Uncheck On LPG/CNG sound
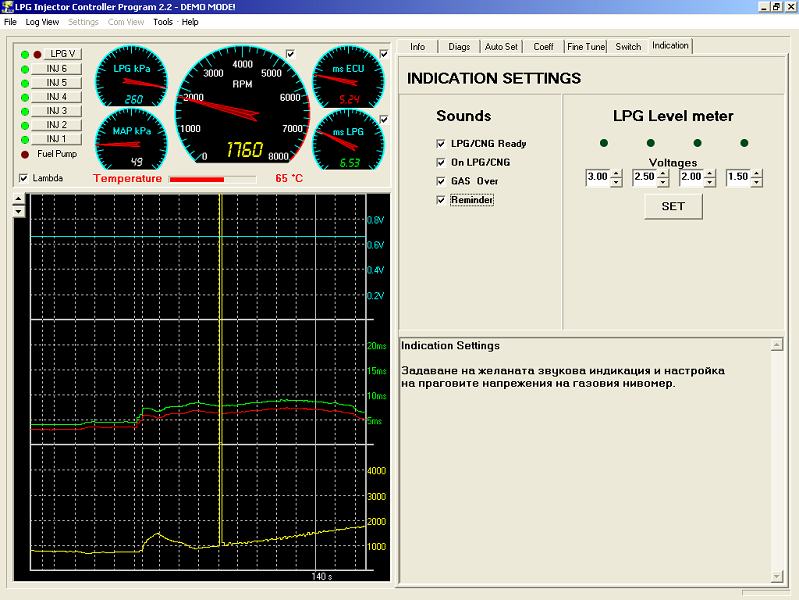Image resolution: width=799 pixels, height=600 pixels. coord(441,163)
